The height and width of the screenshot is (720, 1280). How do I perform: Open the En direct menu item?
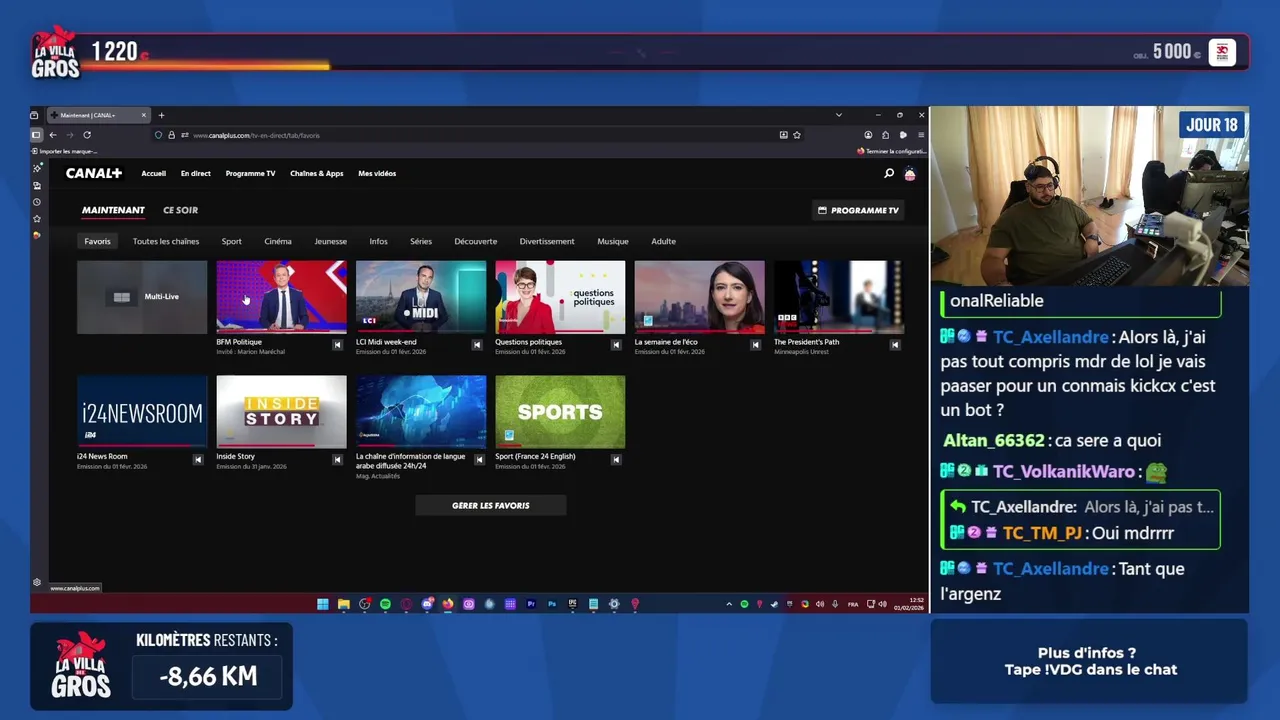[196, 173]
